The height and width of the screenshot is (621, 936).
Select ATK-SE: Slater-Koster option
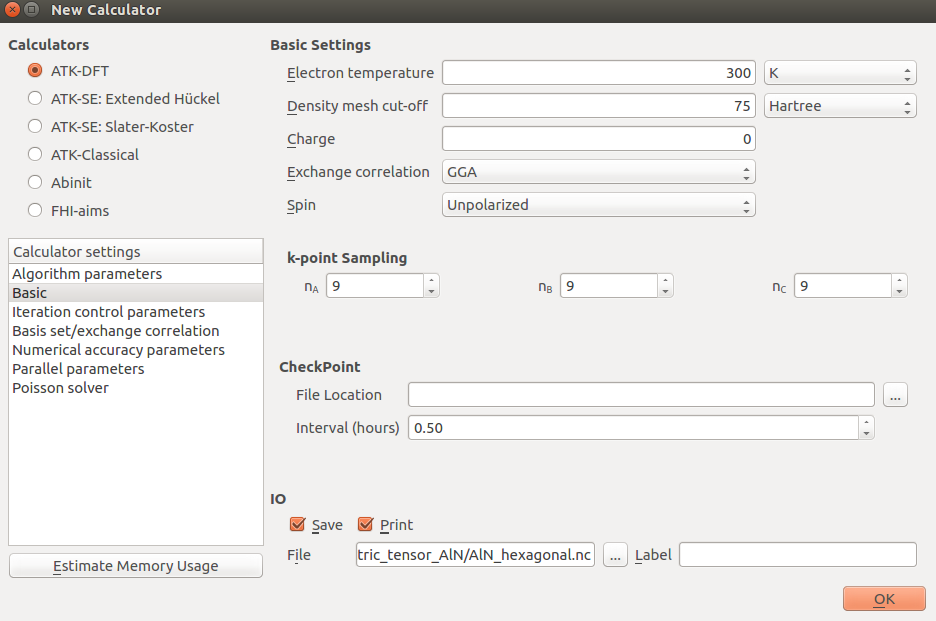pyautogui.click(x=35, y=126)
